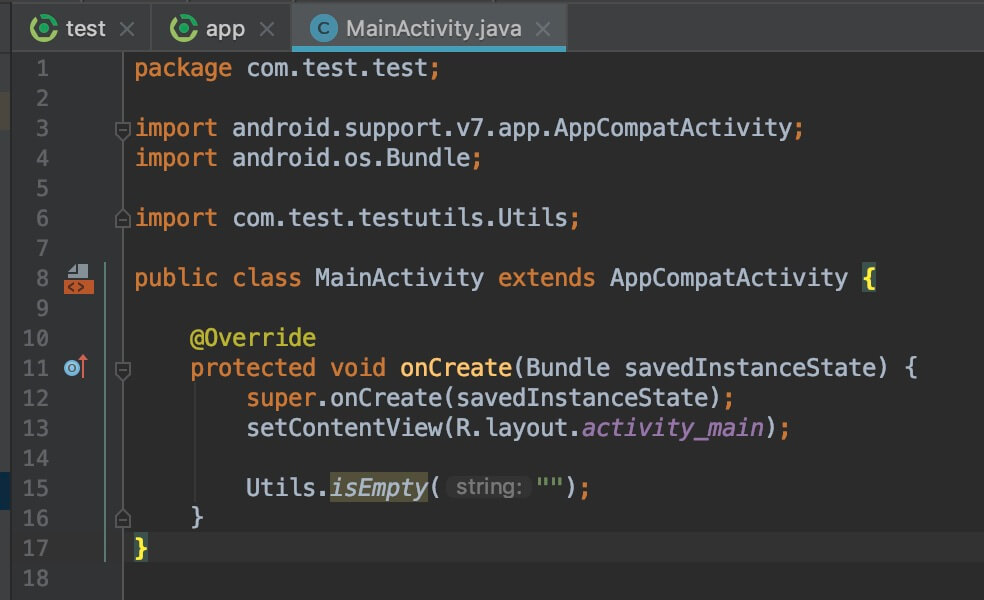Image resolution: width=984 pixels, height=600 pixels.
Task: Click the @Override annotation
Action: (x=253, y=338)
